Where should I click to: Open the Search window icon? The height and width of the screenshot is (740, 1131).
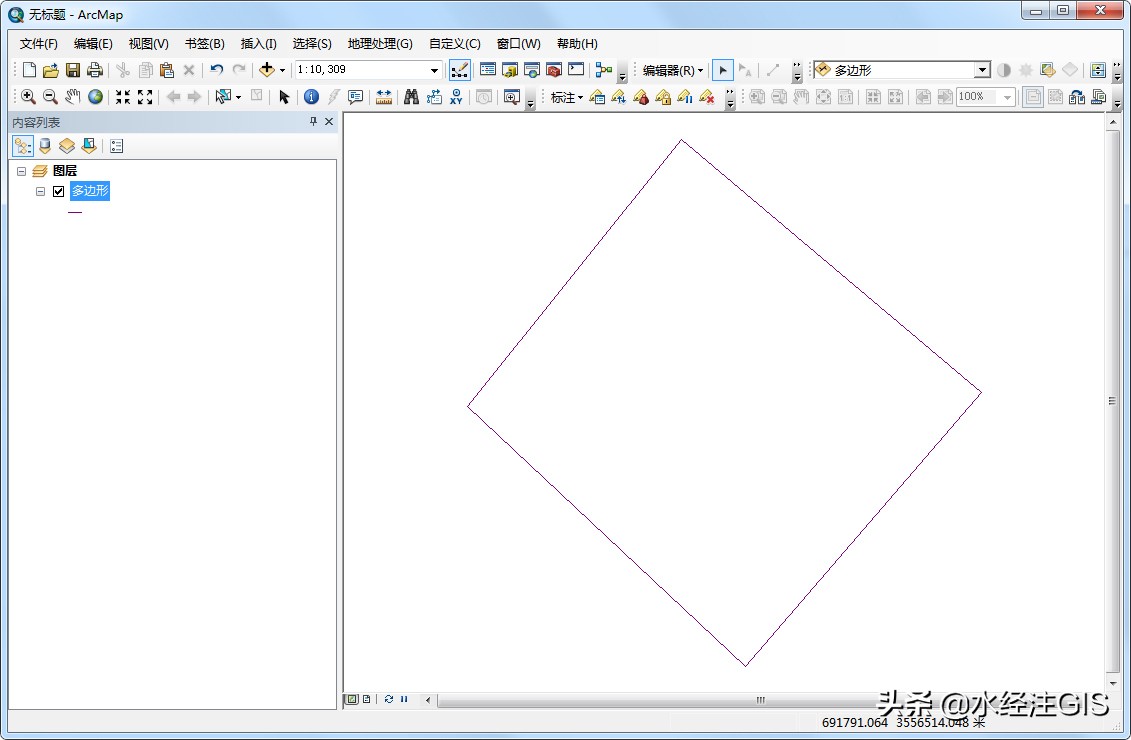[x=532, y=70]
